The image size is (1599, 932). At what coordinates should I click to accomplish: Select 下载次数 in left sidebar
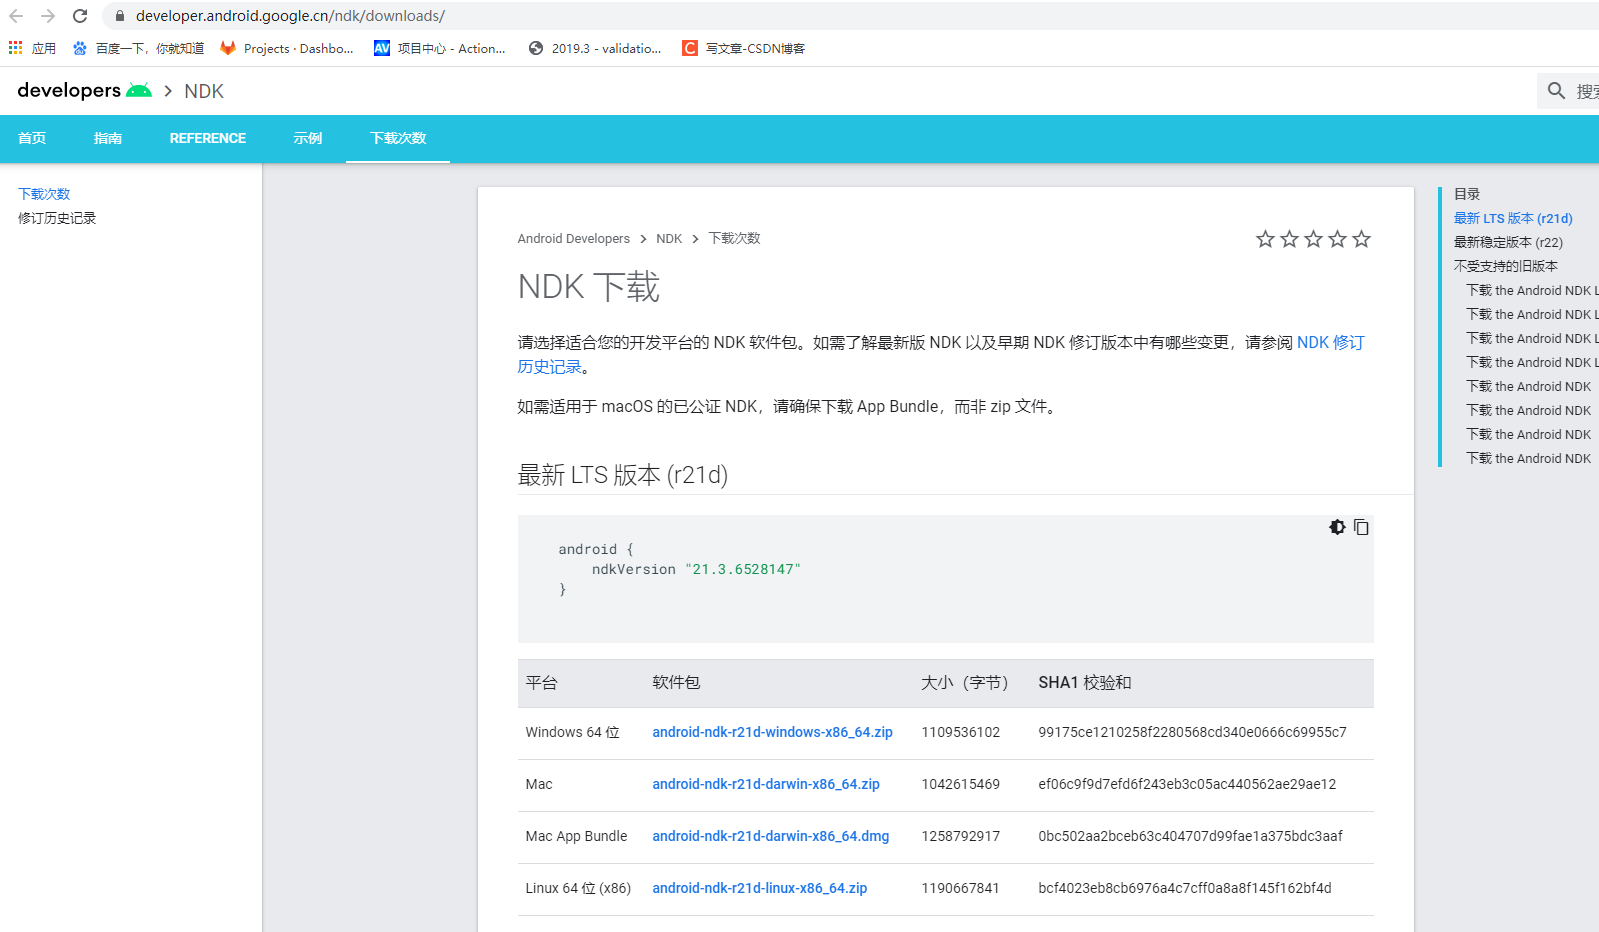pyautogui.click(x=44, y=194)
